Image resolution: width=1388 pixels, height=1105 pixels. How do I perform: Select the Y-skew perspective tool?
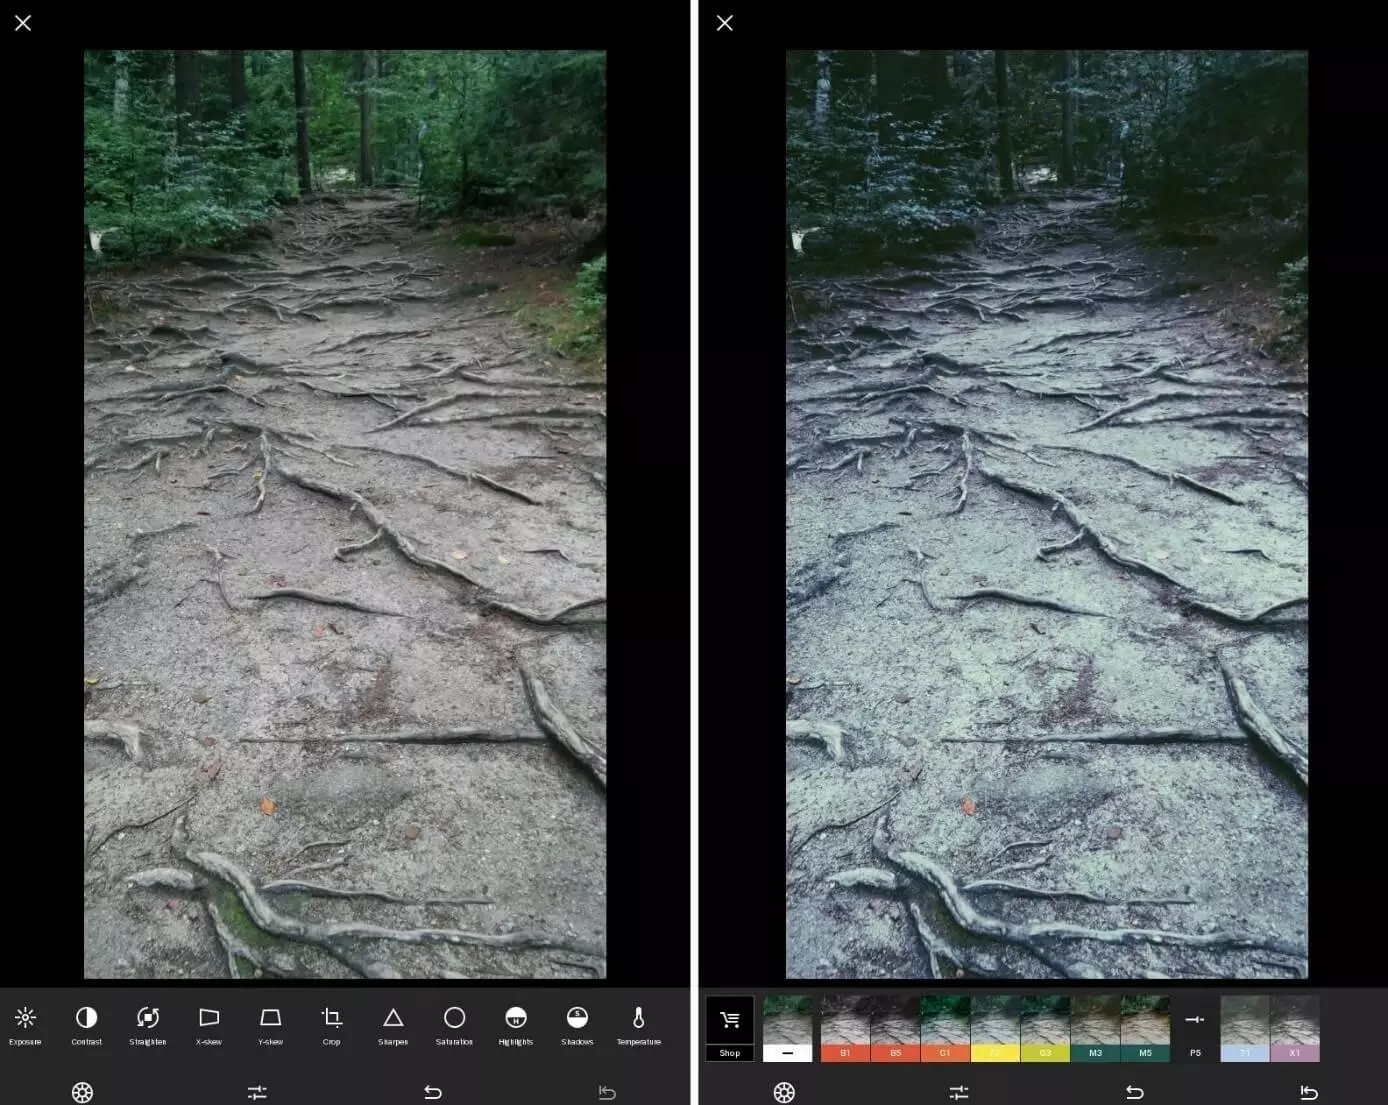270,1024
